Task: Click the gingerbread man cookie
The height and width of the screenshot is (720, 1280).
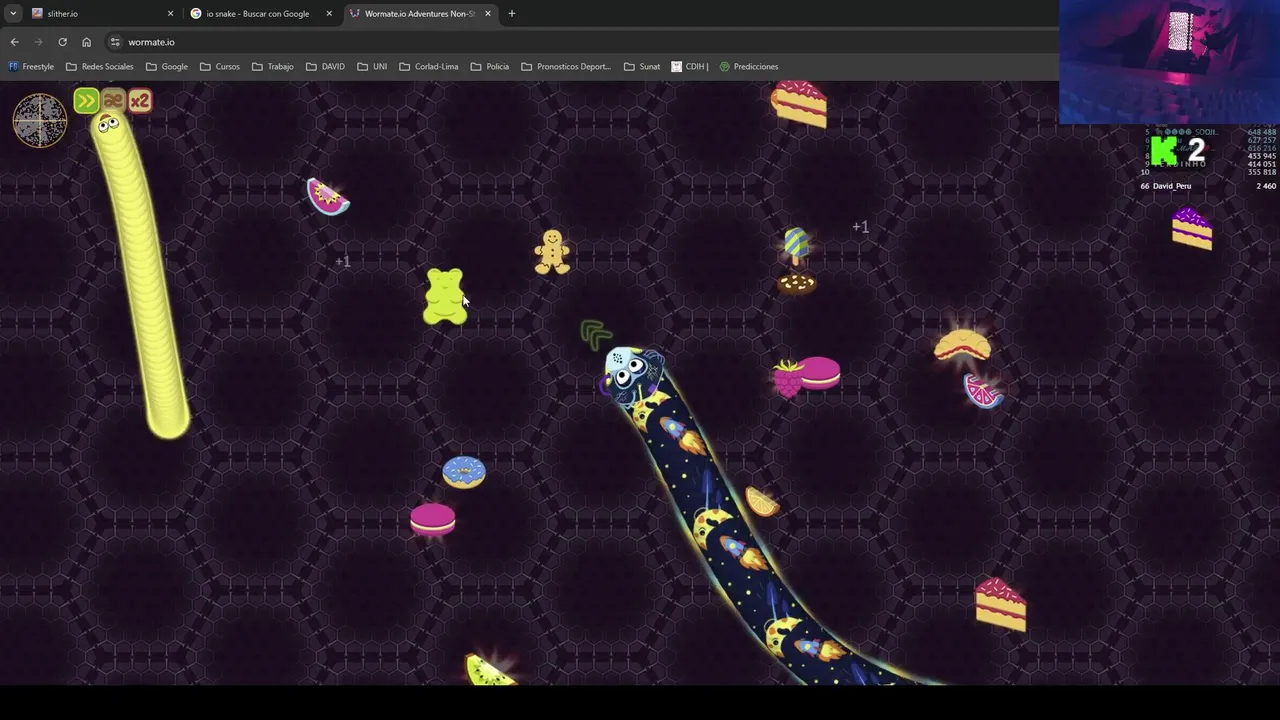Action: click(x=552, y=252)
